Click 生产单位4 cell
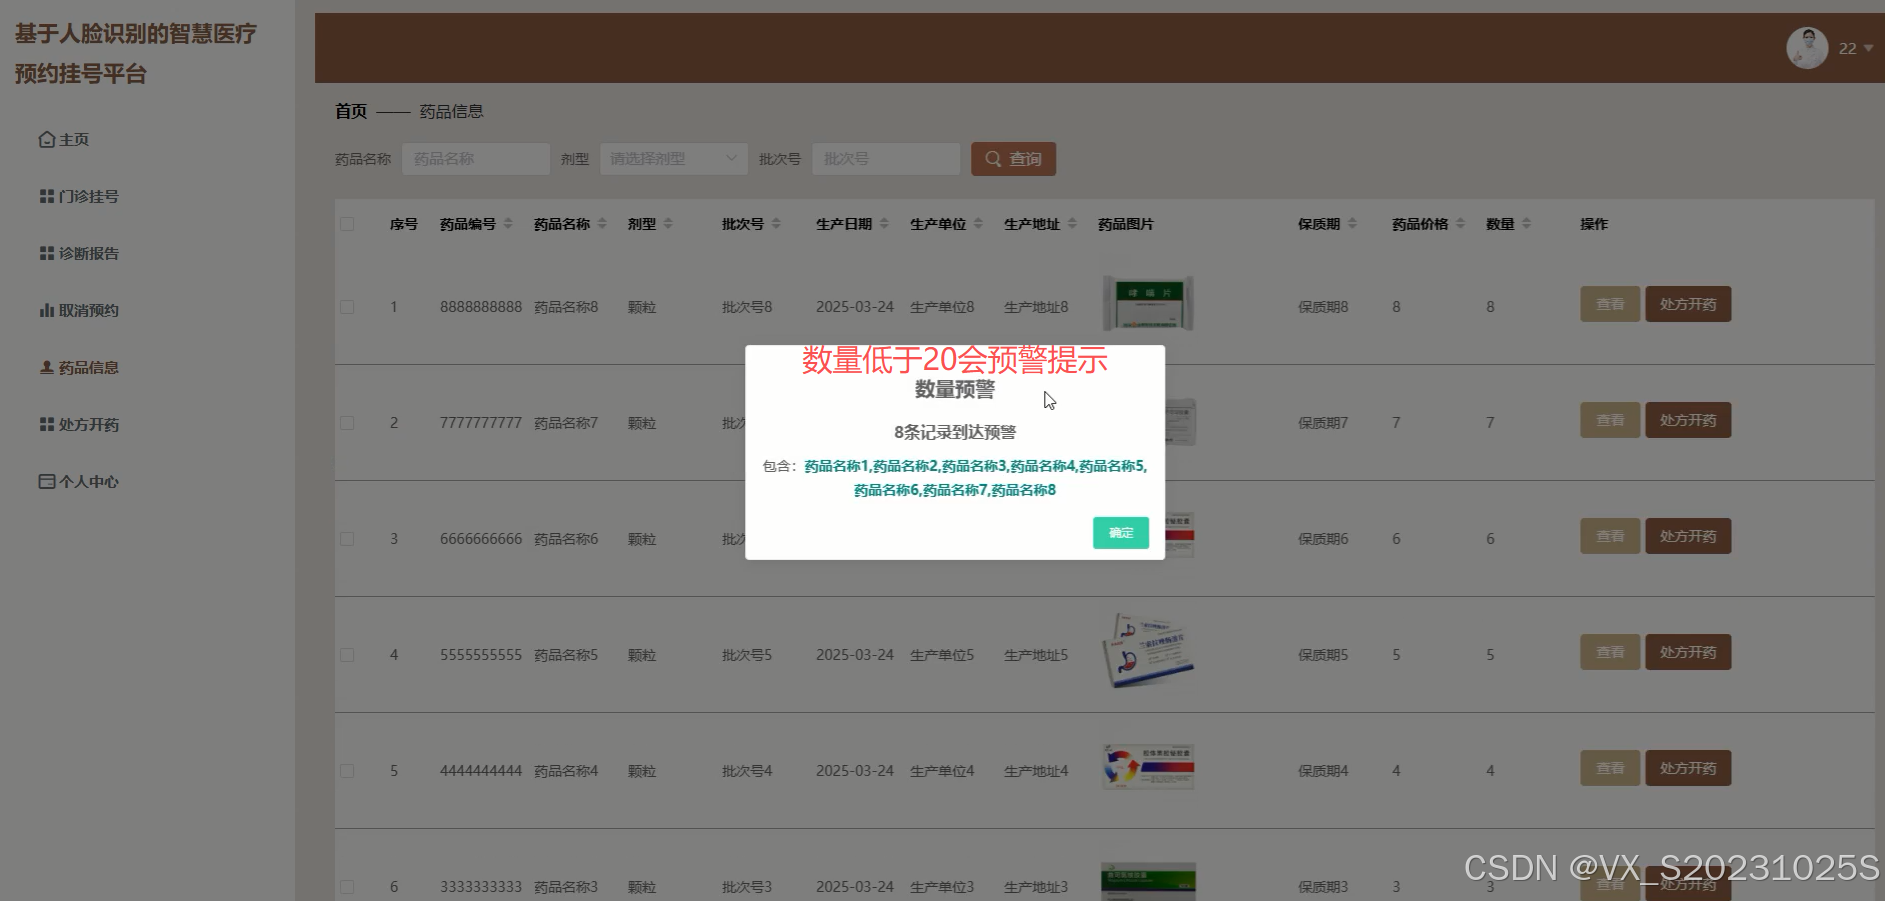The width and height of the screenshot is (1885, 901). [x=942, y=771]
